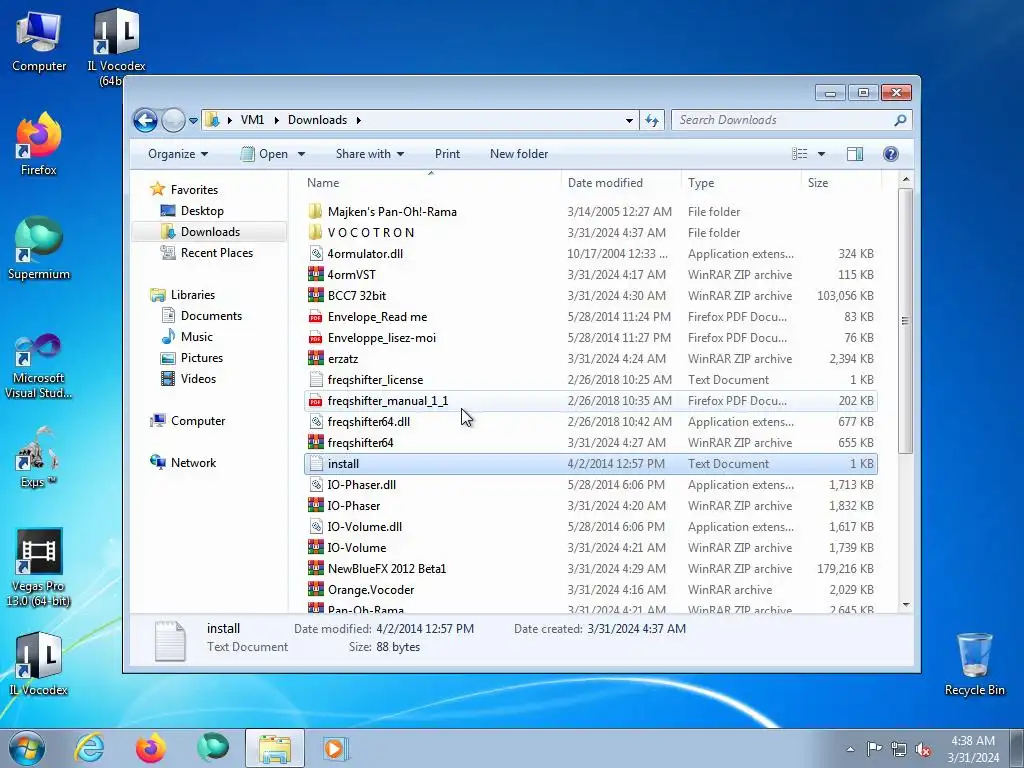
Task: Click the 4ormulator.dll file icon
Action: (315, 253)
